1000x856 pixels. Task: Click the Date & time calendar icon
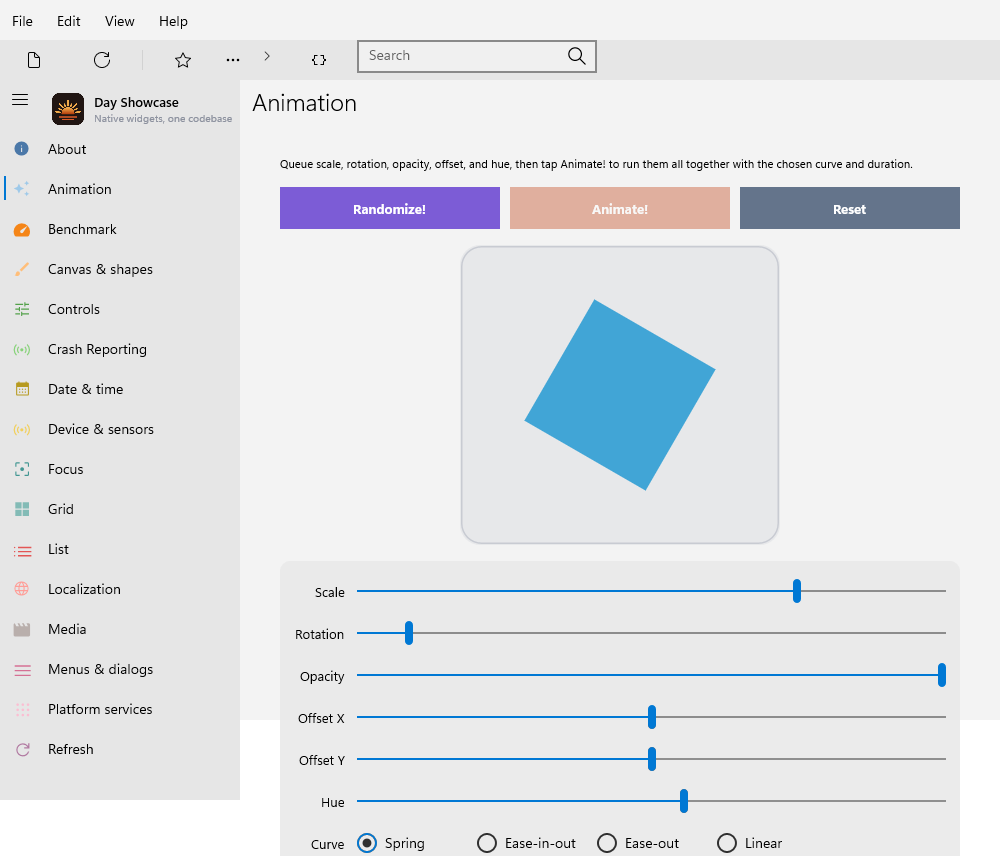22,389
